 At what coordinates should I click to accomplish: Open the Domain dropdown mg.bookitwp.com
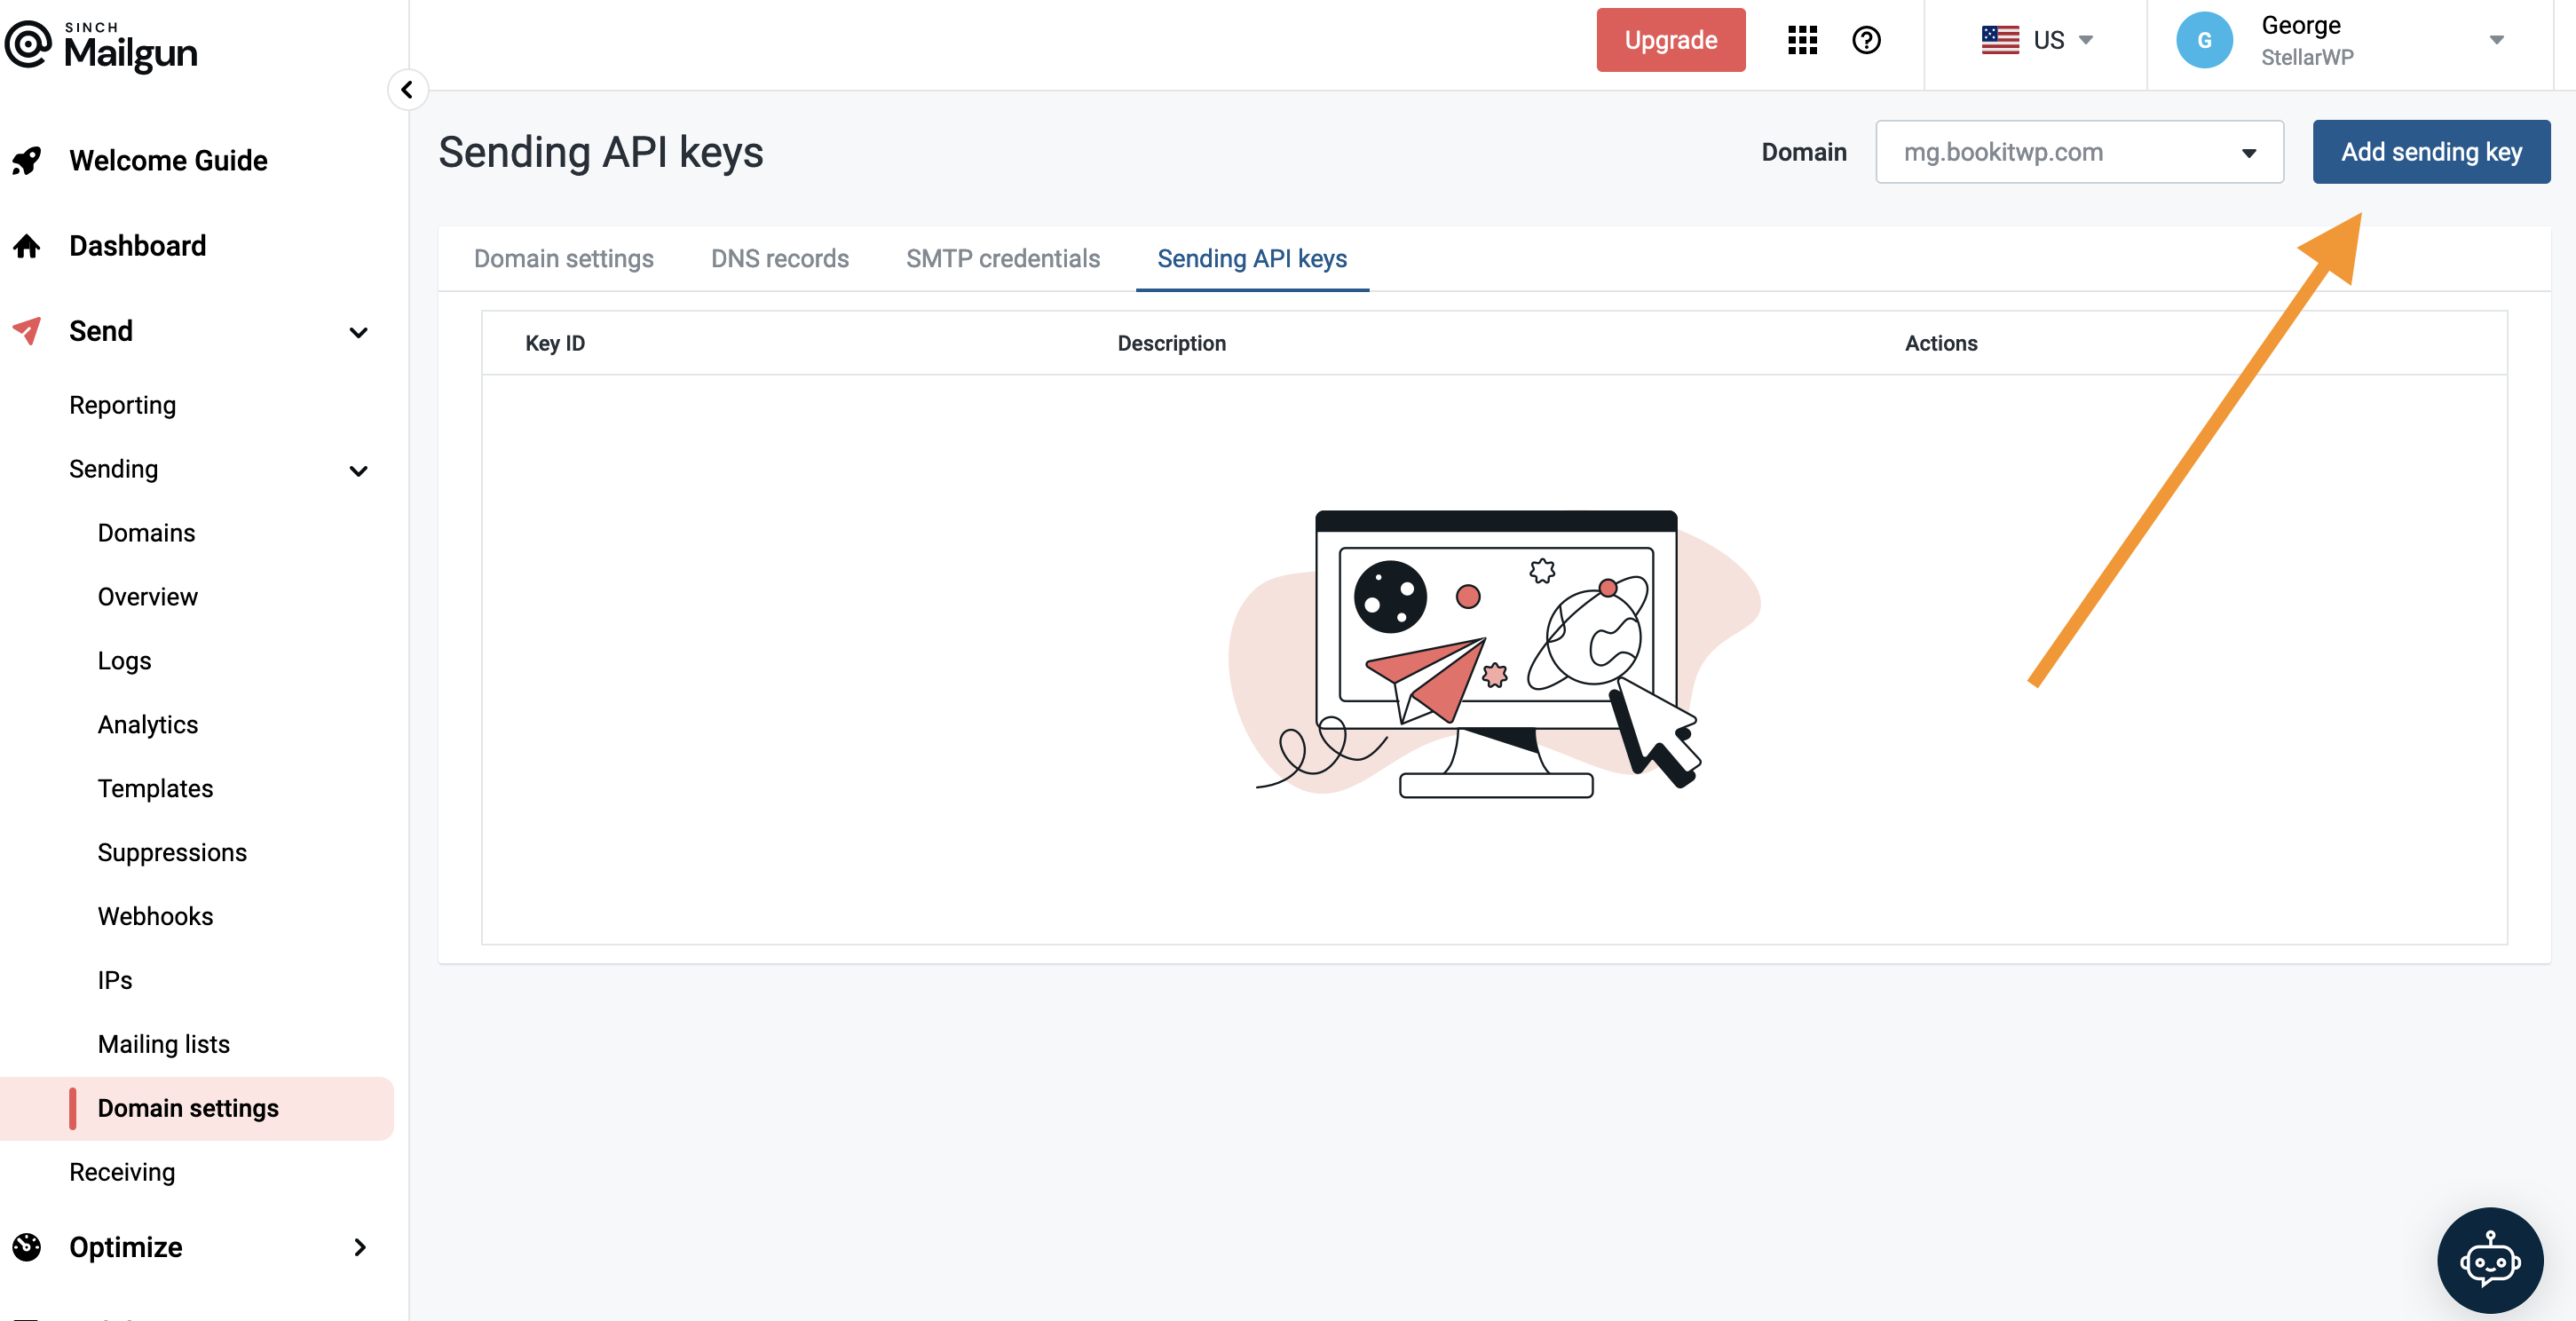pos(2078,152)
